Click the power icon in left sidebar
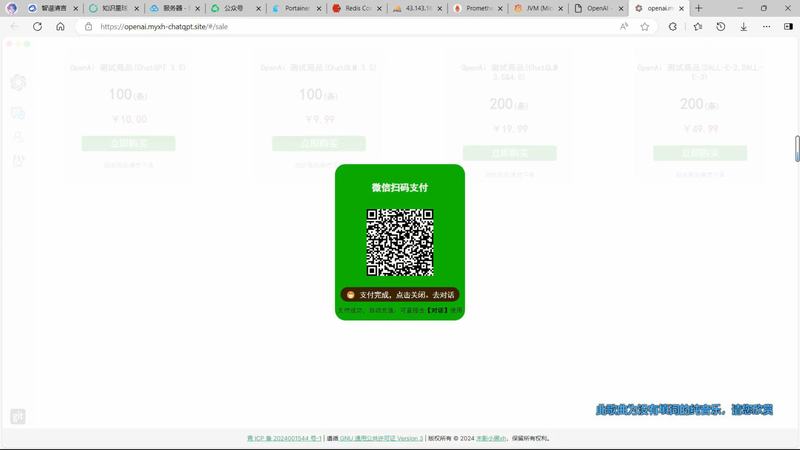The width and height of the screenshot is (800, 450). pyautogui.click(x=18, y=161)
